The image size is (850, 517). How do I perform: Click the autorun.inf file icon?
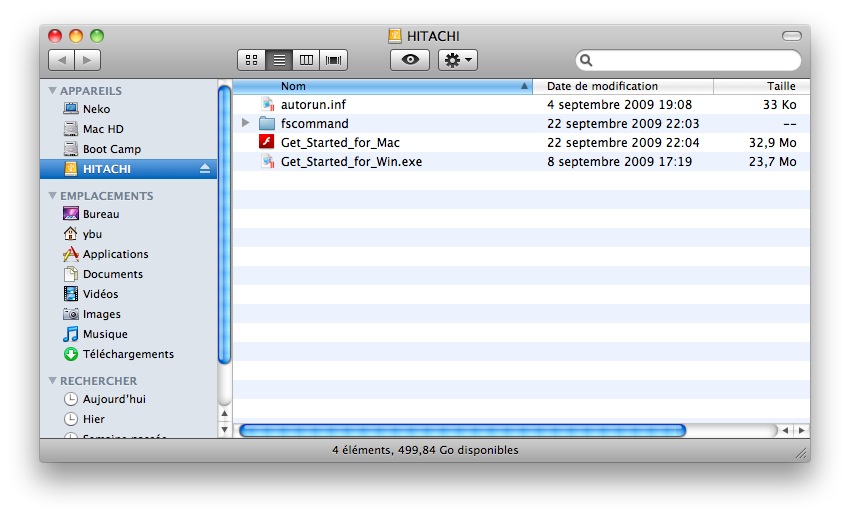(267, 104)
